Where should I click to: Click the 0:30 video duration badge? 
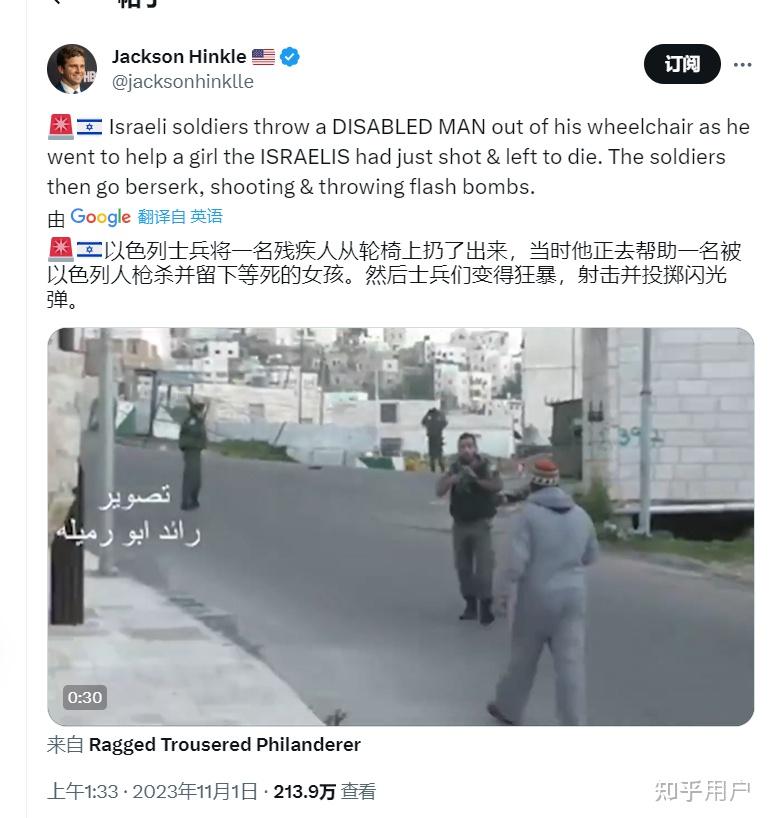point(85,697)
